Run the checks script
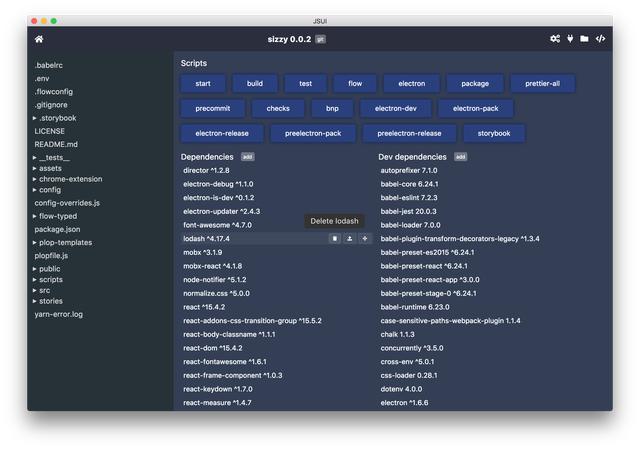The image size is (640, 450). 278,108
